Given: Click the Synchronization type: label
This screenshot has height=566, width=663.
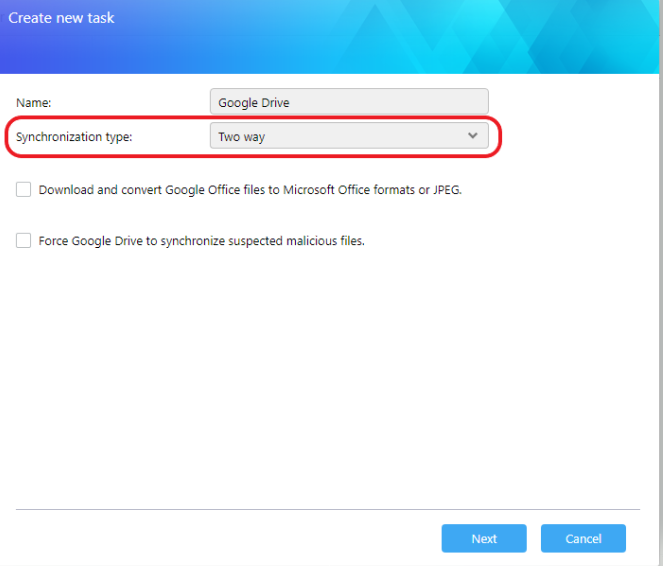Looking at the screenshot, I should (74, 137).
